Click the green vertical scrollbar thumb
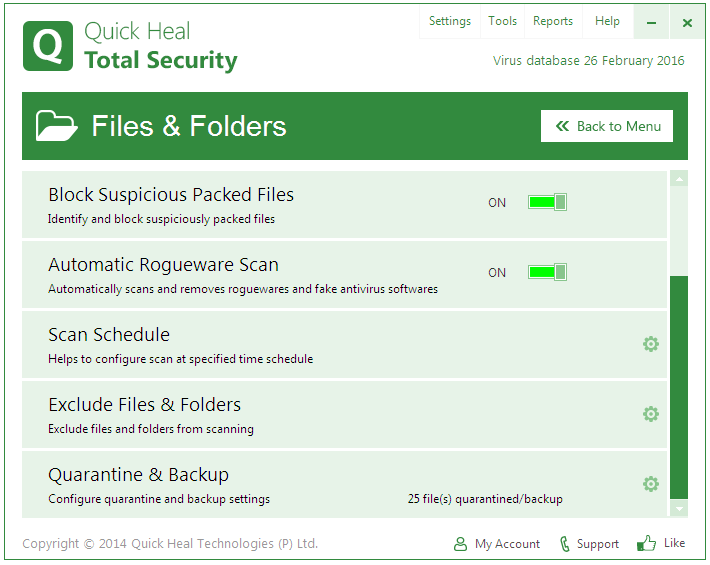710x565 pixels. tap(679, 387)
